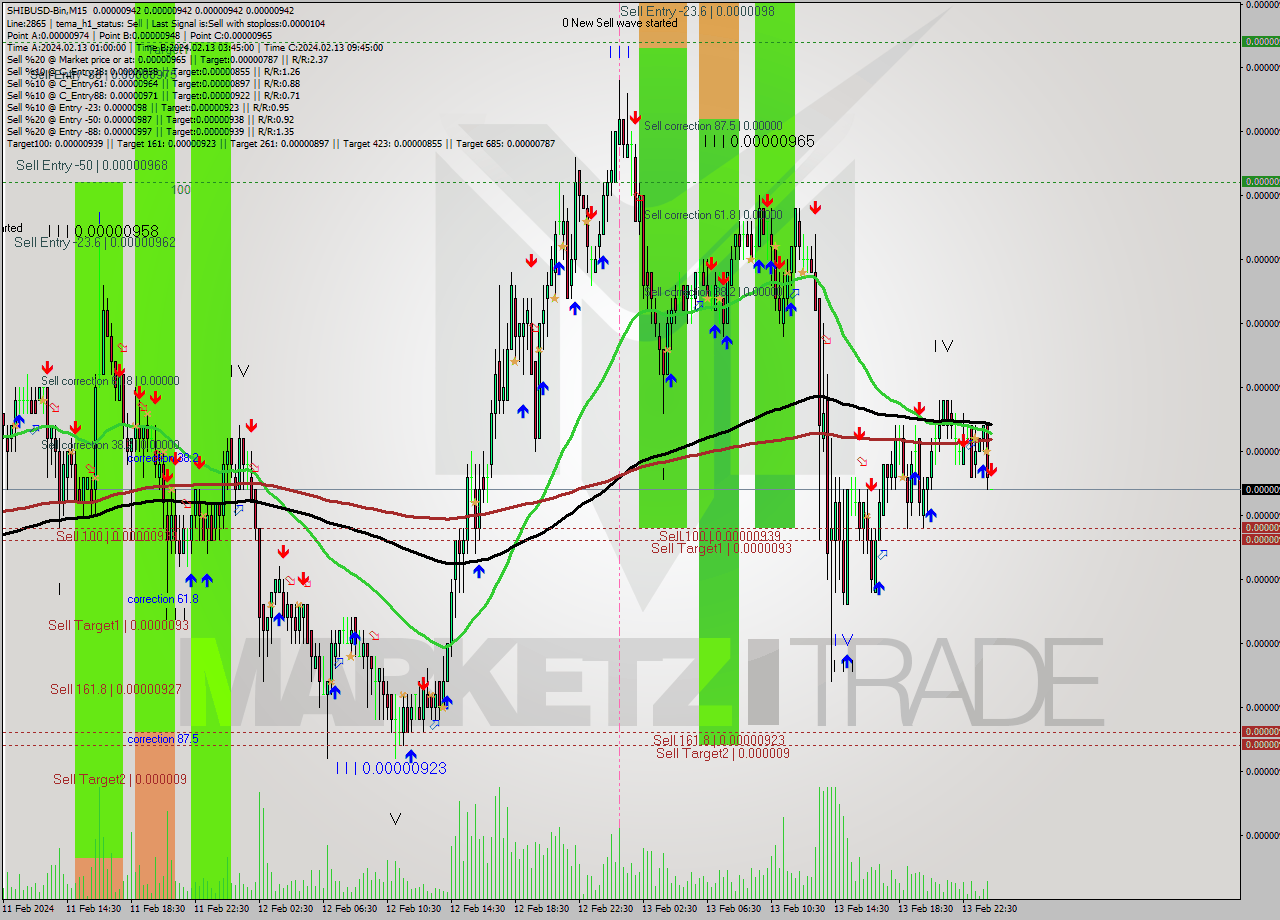Click the blue 'correction 87.5' label

click(x=162, y=739)
